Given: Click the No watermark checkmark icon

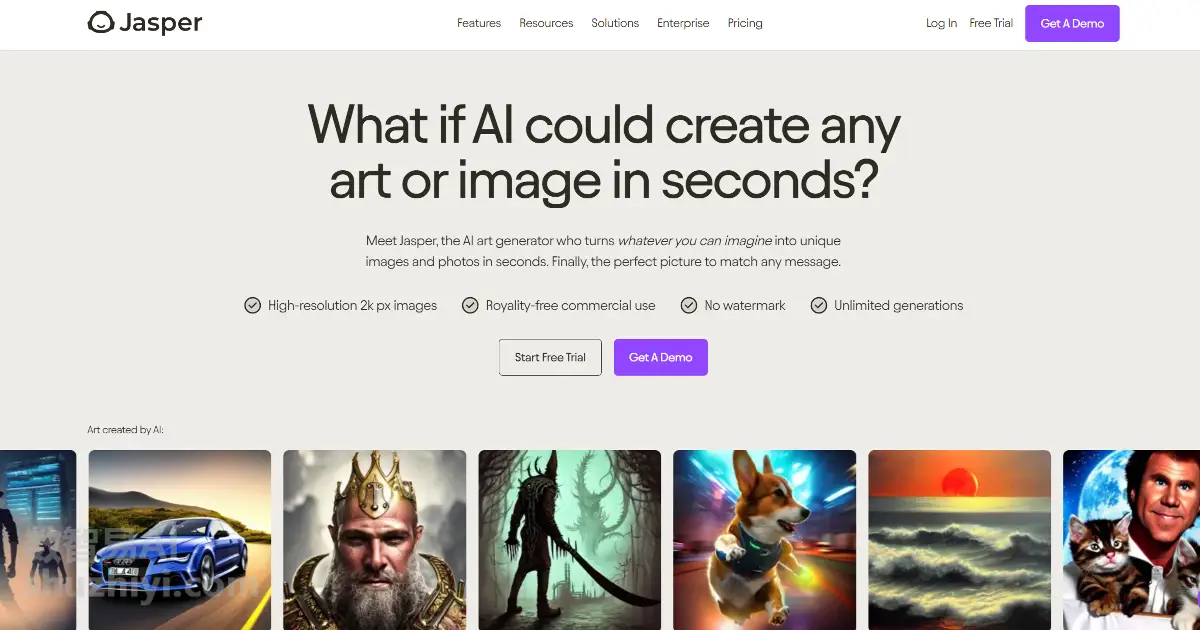Looking at the screenshot, I should tap(689, 305).
